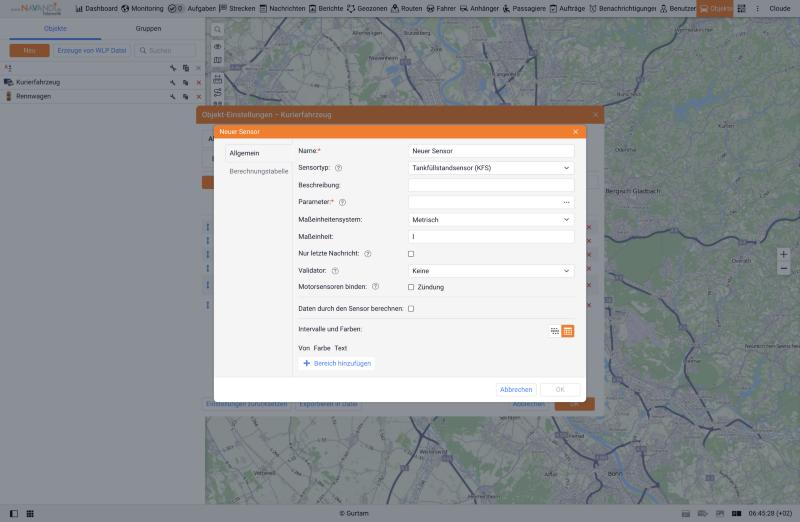Open help for Nur letzte Nachricht
This screenshot has width=800, height=522.
pyautogui.click(x=367, y=254)
